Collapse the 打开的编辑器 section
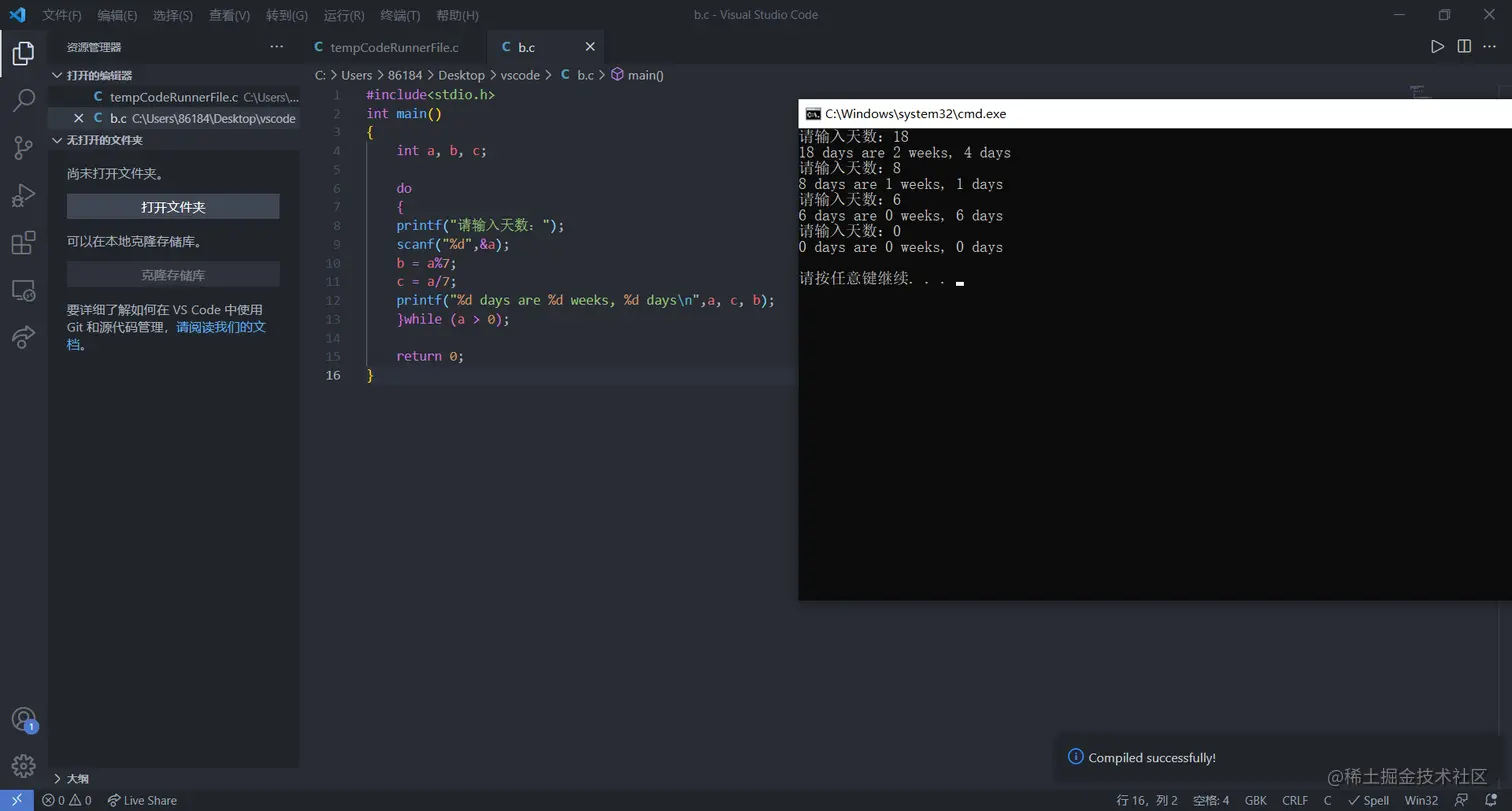This screenshot has height=811, width=1512. pyautogui.click(x=99, y=75)
